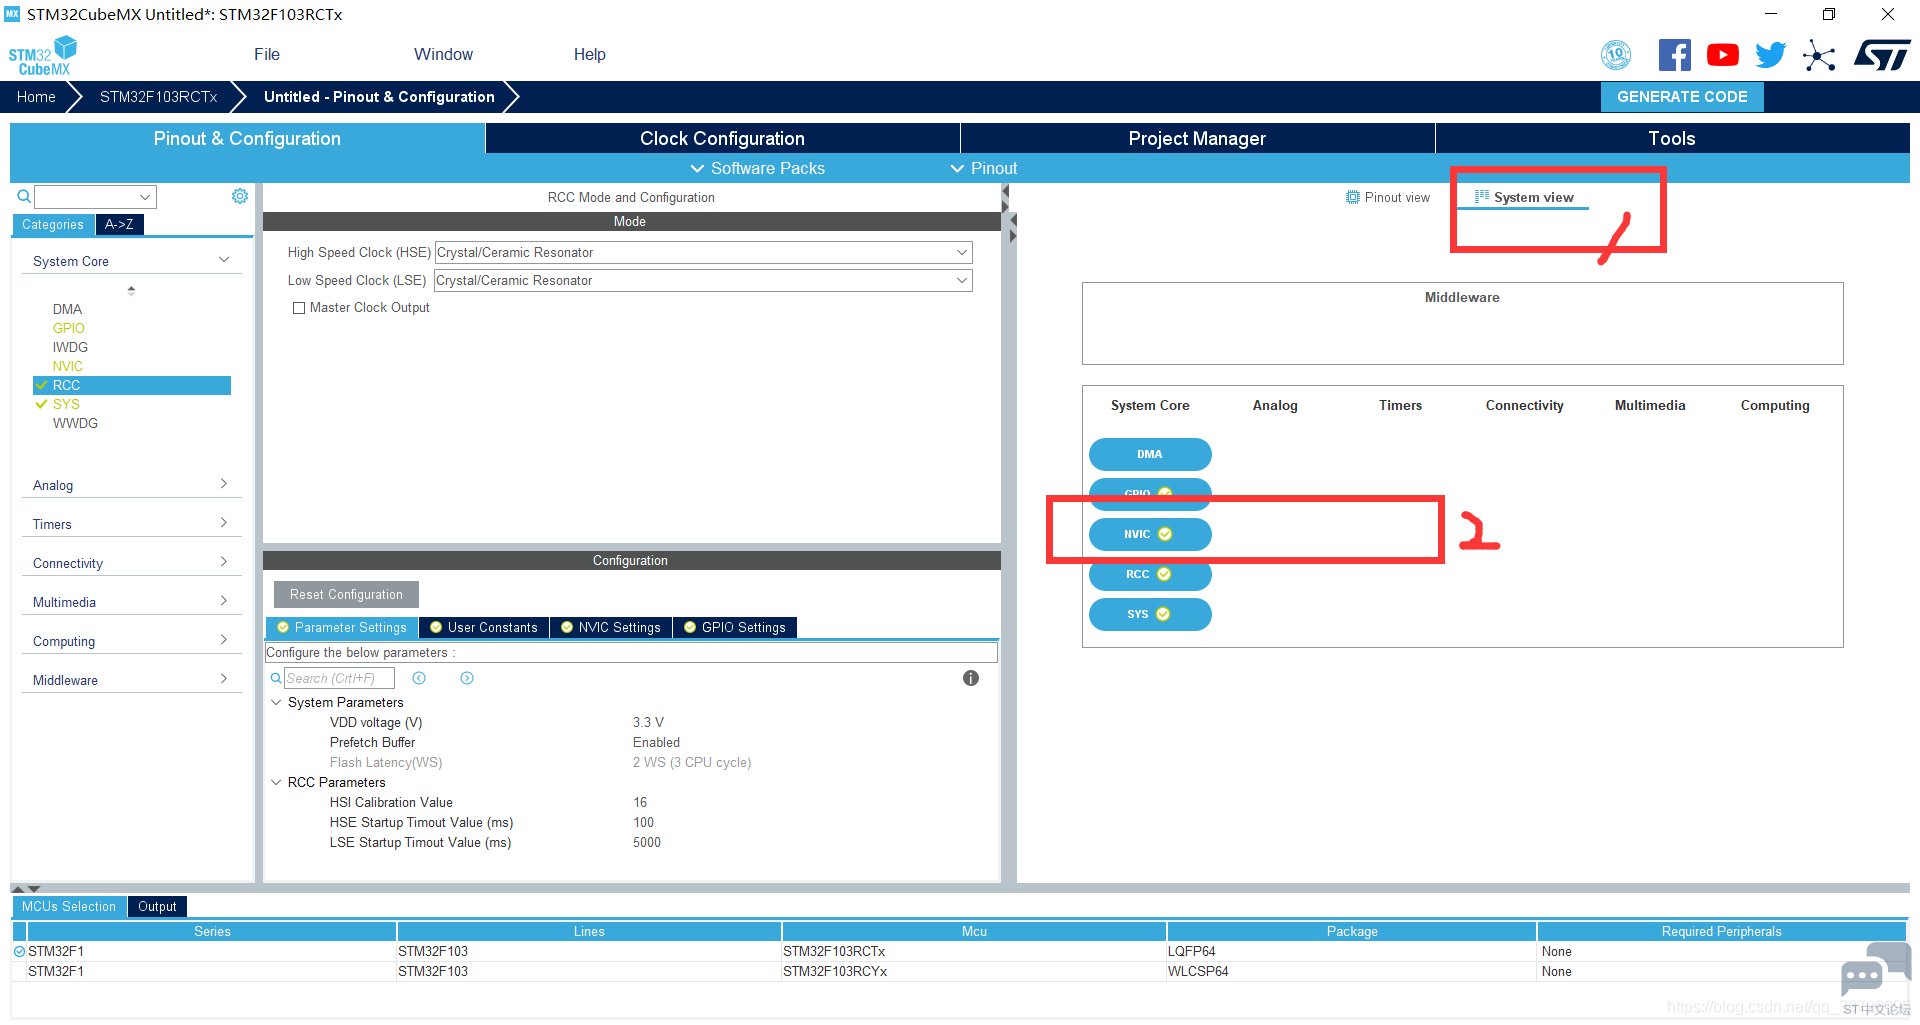This screenshot has width=1920, height=1025.
Task: Switch to the Output tab
Action: tap(157, 906)
